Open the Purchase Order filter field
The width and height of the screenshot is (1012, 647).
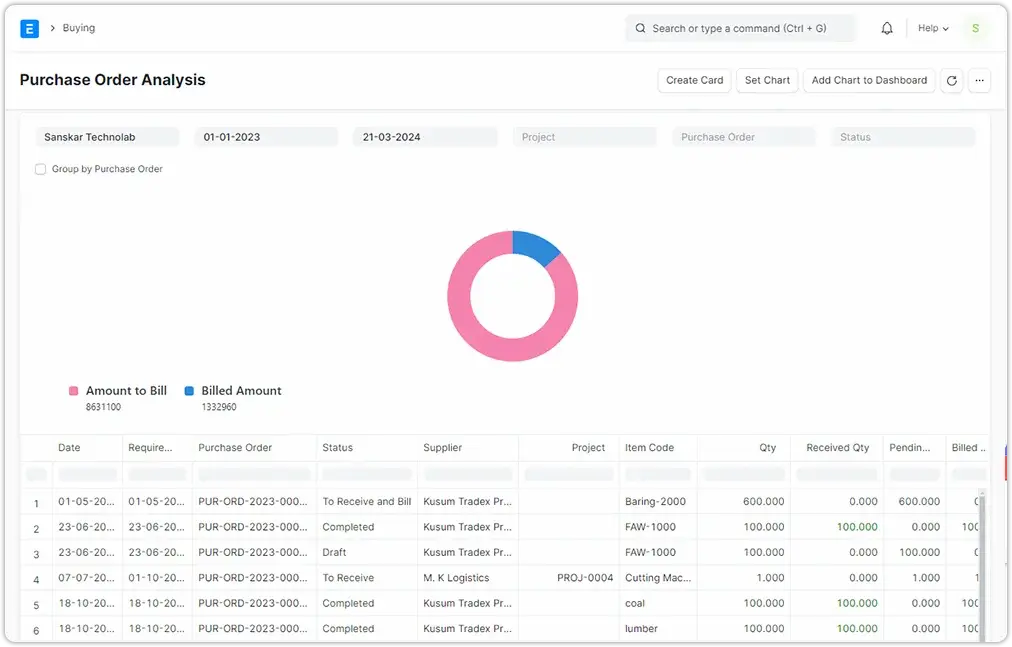point(743,136)
